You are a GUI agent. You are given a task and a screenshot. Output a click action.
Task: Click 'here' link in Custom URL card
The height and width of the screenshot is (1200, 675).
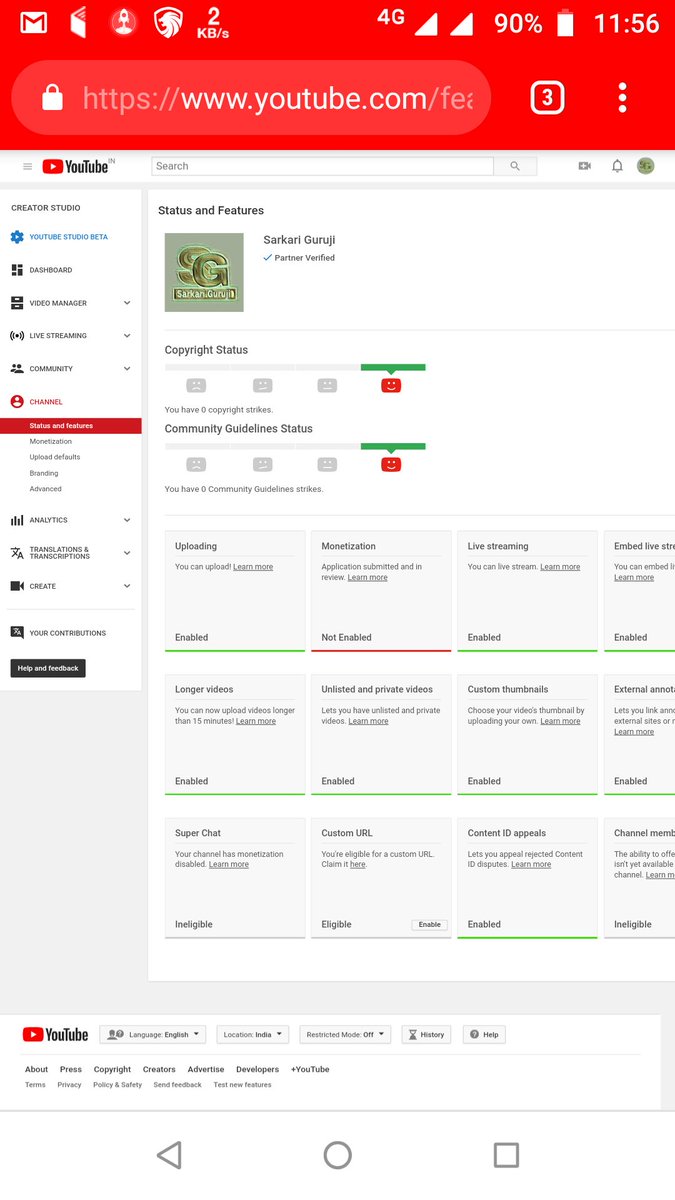pos(358,864)
